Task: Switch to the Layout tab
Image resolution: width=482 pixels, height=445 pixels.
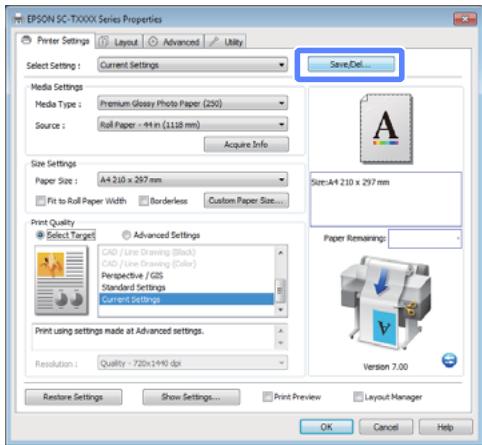Action: point(119,42)
